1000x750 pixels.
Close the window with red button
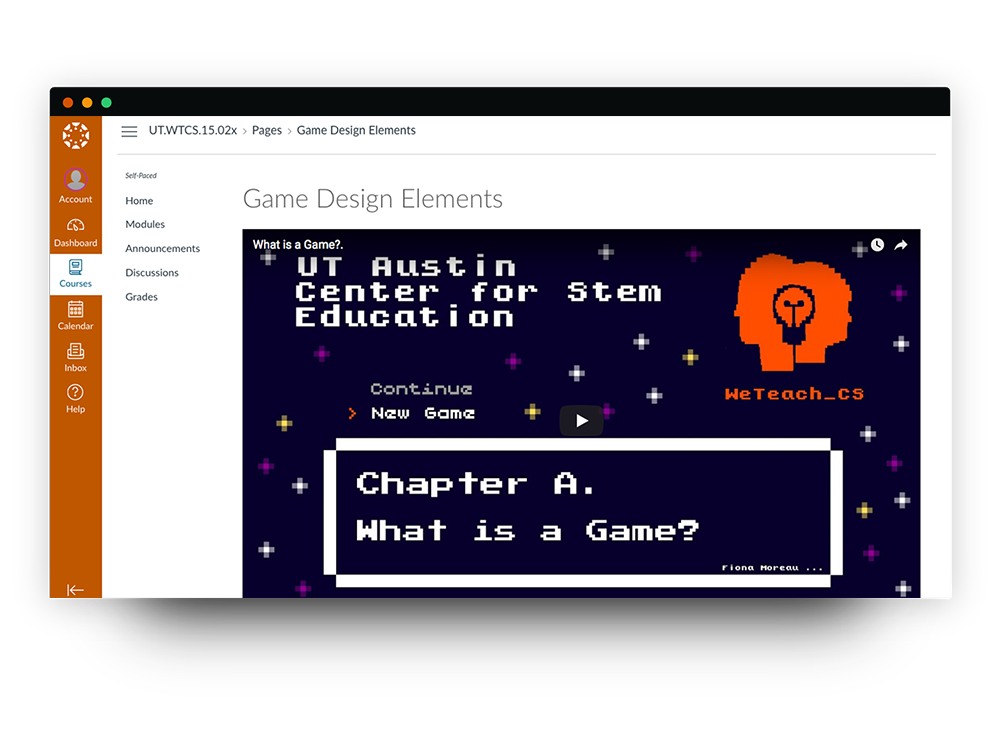[x=68, y=103]
